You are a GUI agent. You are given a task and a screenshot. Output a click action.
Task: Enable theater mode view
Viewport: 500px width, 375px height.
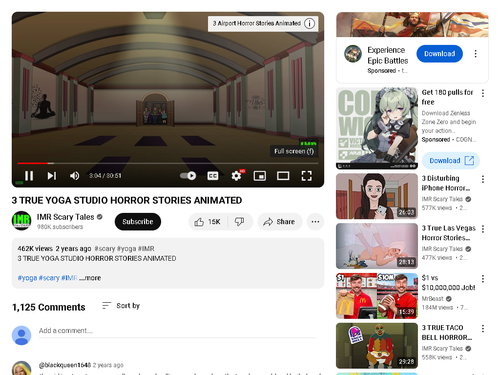tap(283, 176)
